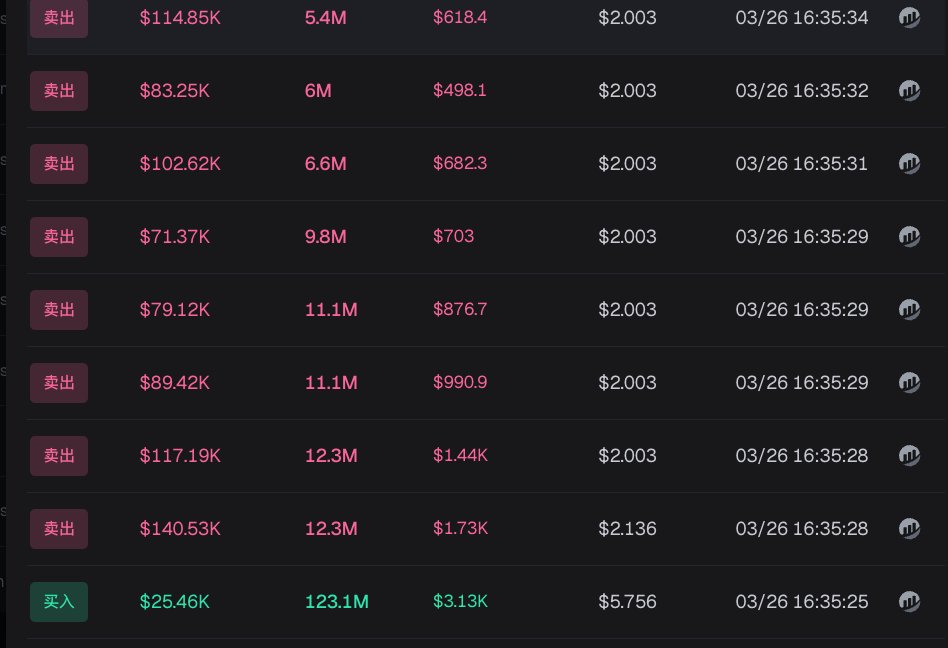Select the green $3.13K value
Viewport: 948px width, 648px height.
point(461,601)
